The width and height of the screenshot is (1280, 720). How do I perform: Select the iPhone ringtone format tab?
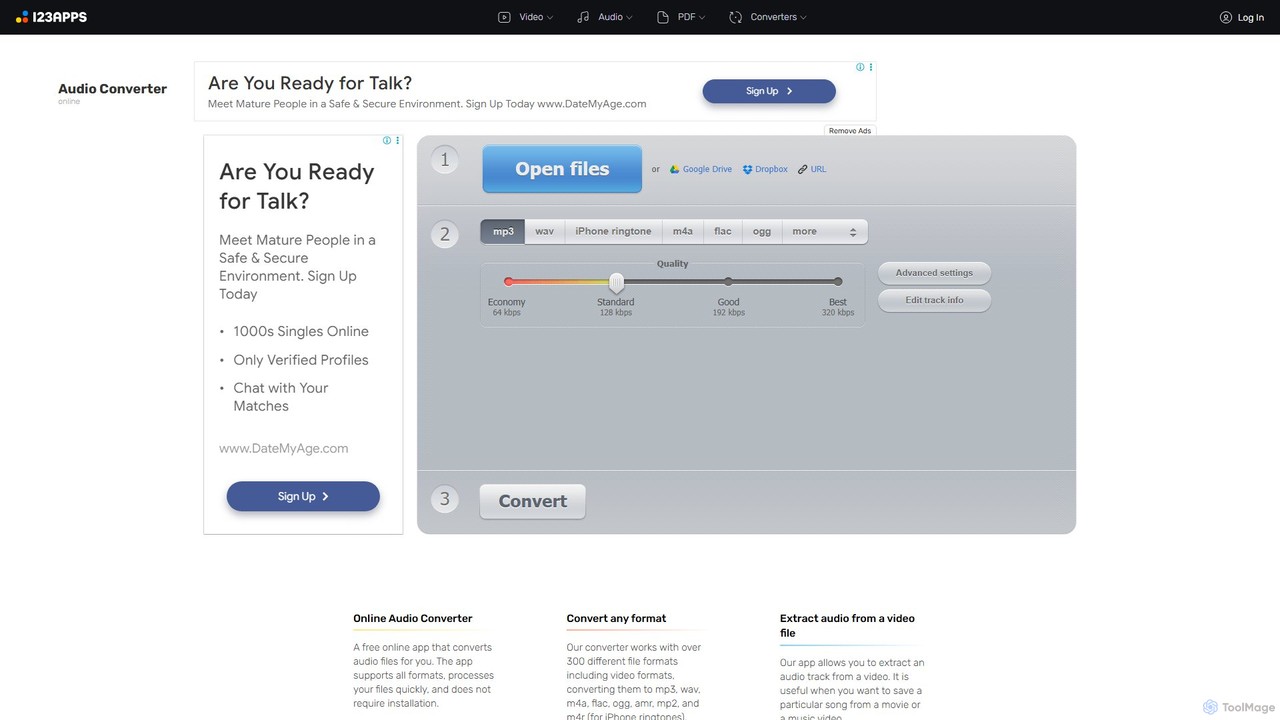click(x=613, y=231)
